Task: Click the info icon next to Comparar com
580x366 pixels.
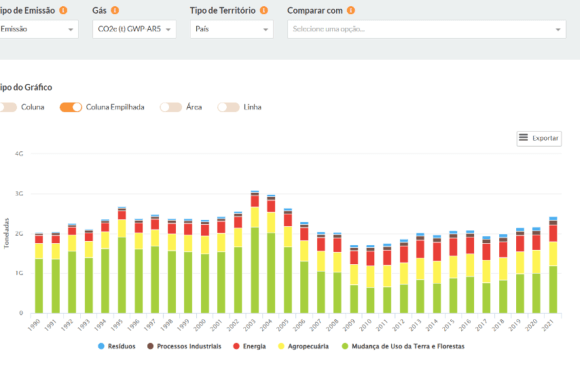Action: tap(351, 10)
